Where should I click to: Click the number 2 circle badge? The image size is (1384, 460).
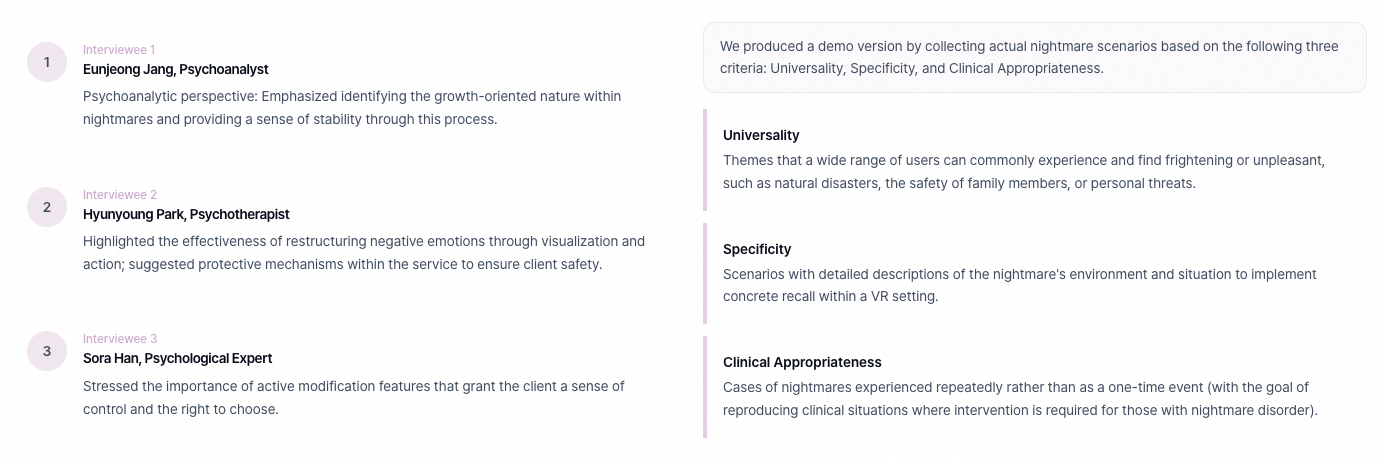[x=46, y=207]
